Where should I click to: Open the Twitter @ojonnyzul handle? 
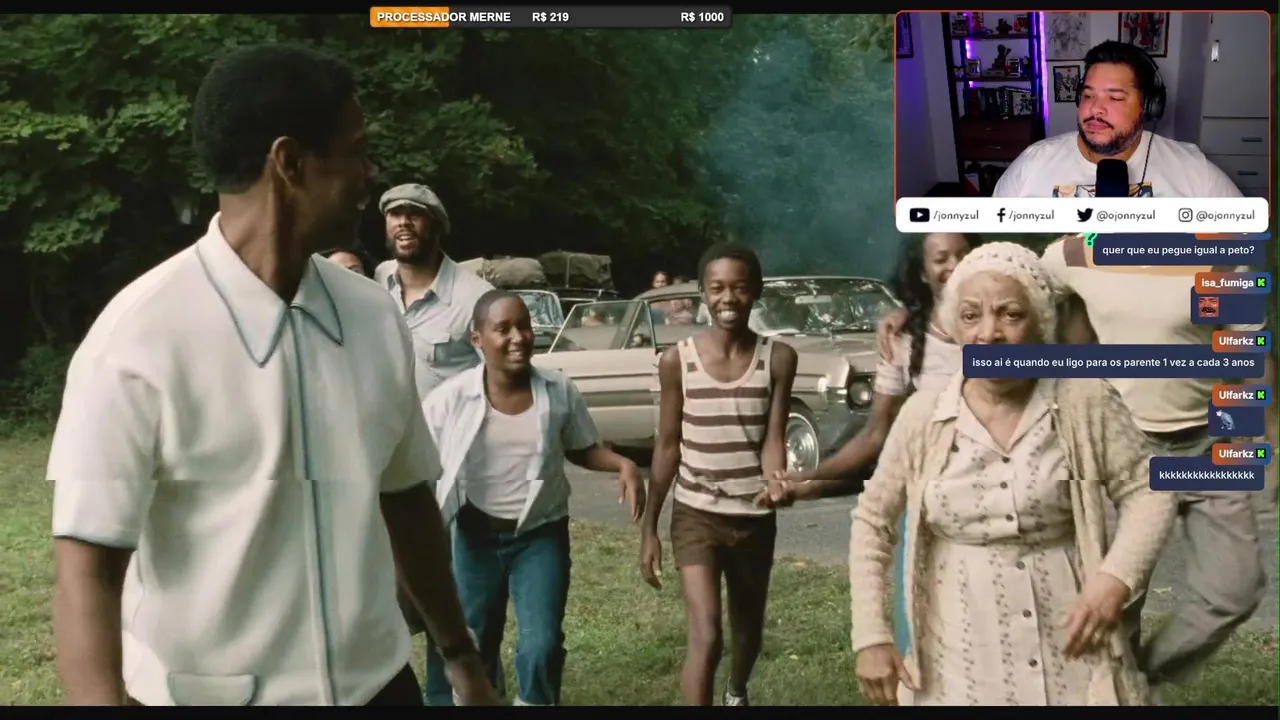point(1126,215)
